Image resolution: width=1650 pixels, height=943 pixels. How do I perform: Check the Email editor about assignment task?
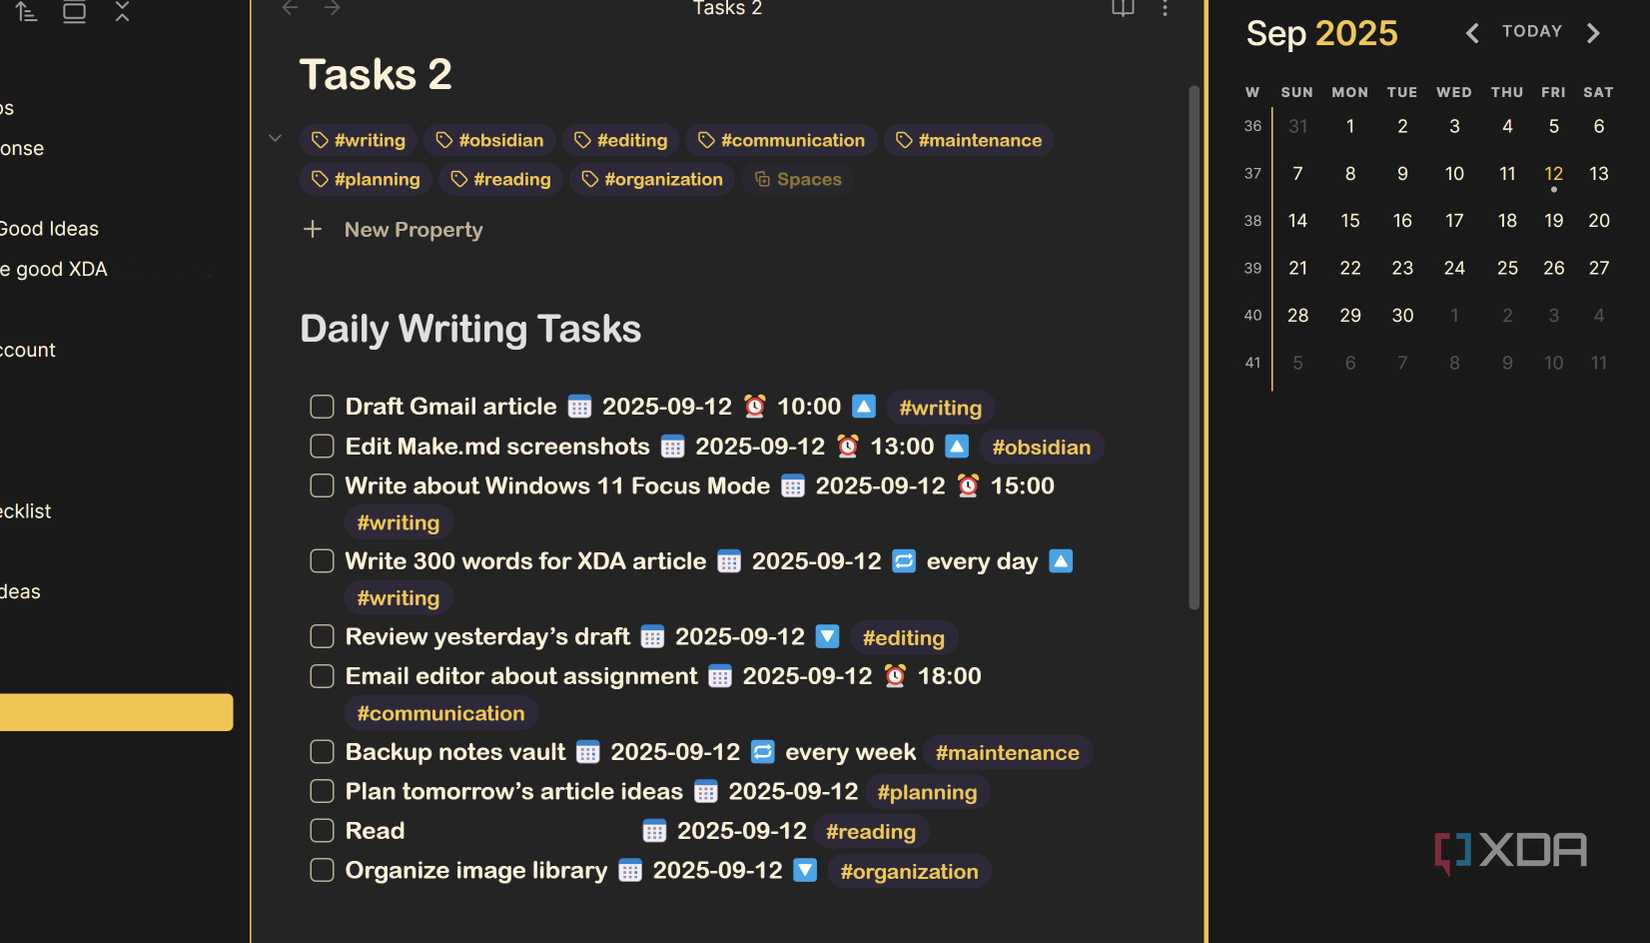[x=322, y=676]
